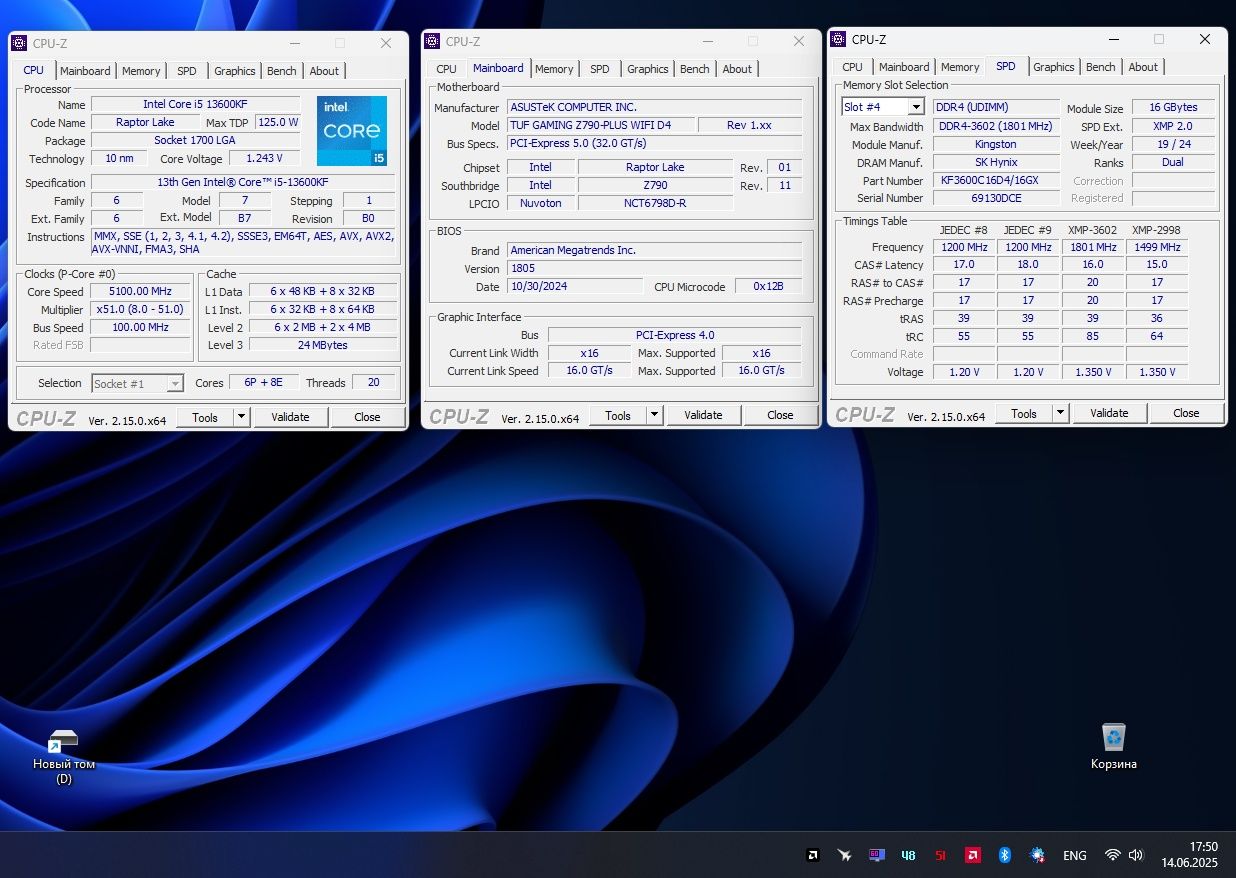Open About tab in the Processor window
This screenshot has height=878, width=1236.
324,71
